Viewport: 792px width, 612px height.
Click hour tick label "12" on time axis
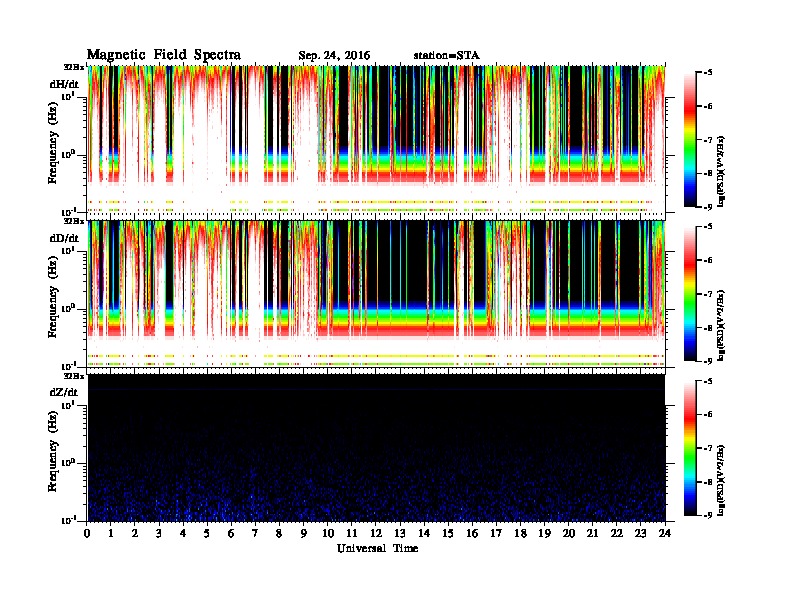376,533
